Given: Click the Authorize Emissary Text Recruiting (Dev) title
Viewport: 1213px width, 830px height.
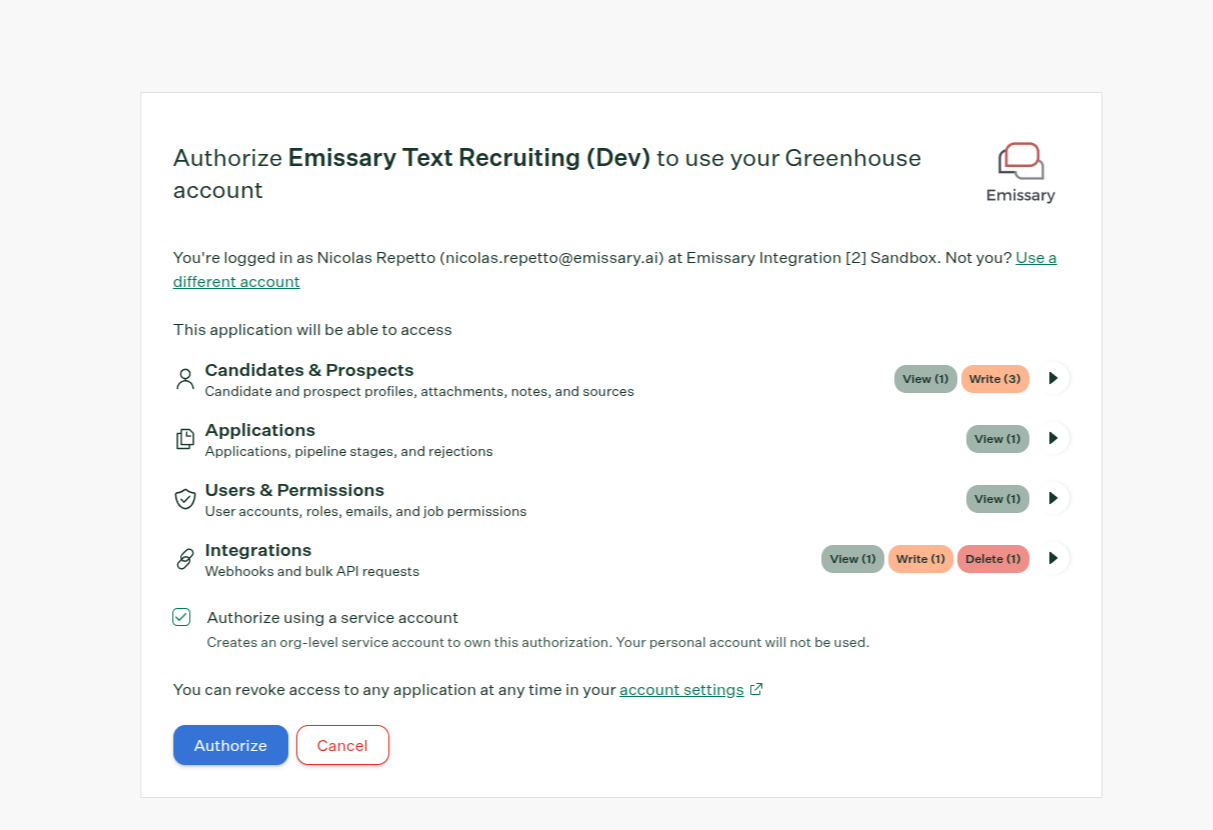Looking at the screenshot, I should click(547, 174).
